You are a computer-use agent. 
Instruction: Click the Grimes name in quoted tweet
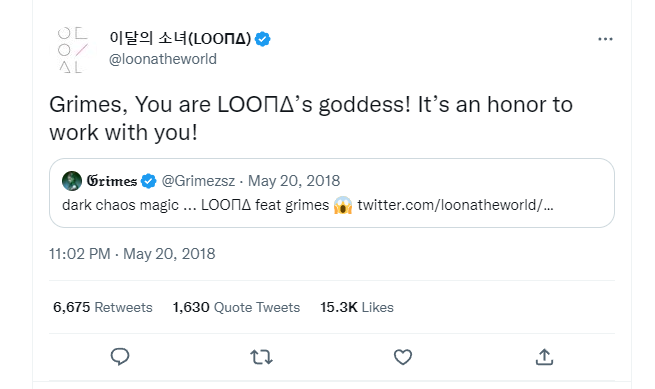tap(112, 181)
